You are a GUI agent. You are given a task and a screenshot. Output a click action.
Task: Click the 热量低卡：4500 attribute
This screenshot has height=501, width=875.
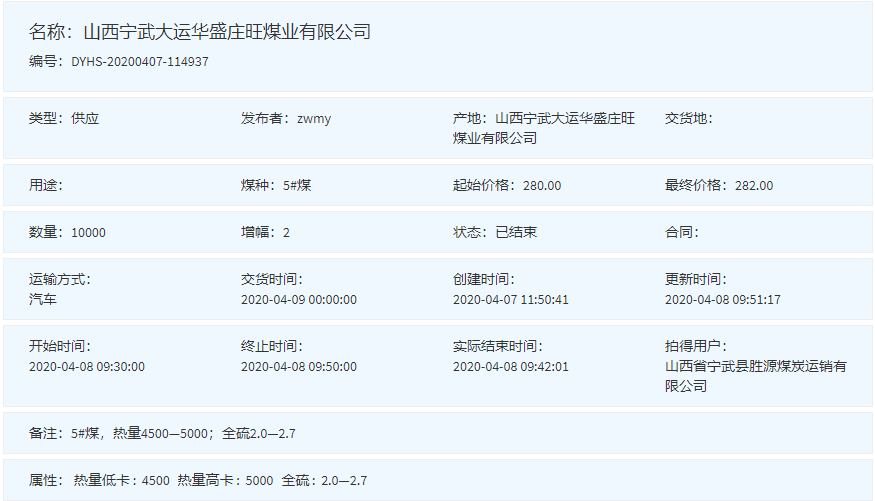pyautogui.click(x=122, y=480)
